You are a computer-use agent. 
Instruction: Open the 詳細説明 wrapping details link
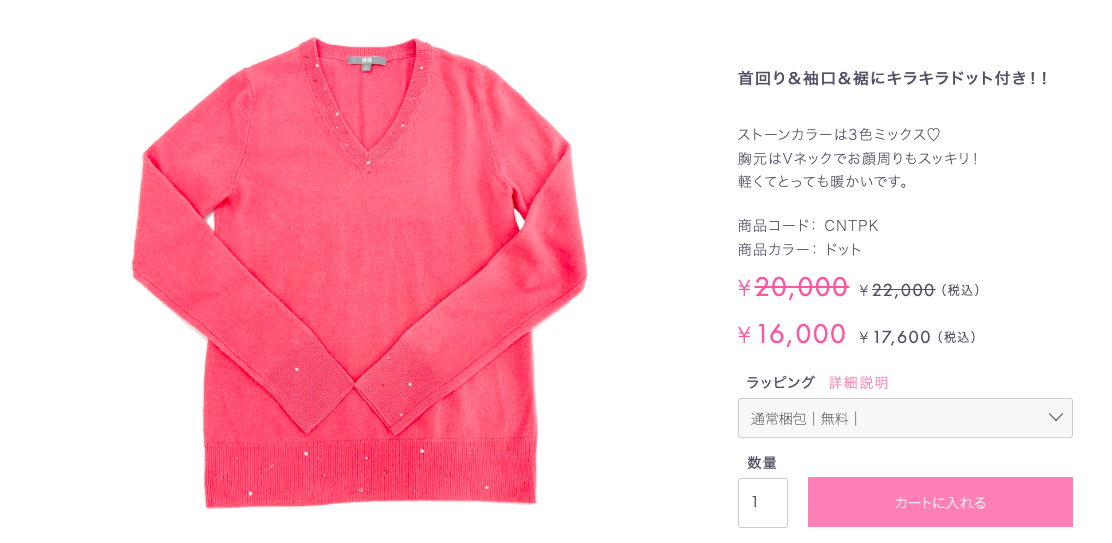[858, 383]
